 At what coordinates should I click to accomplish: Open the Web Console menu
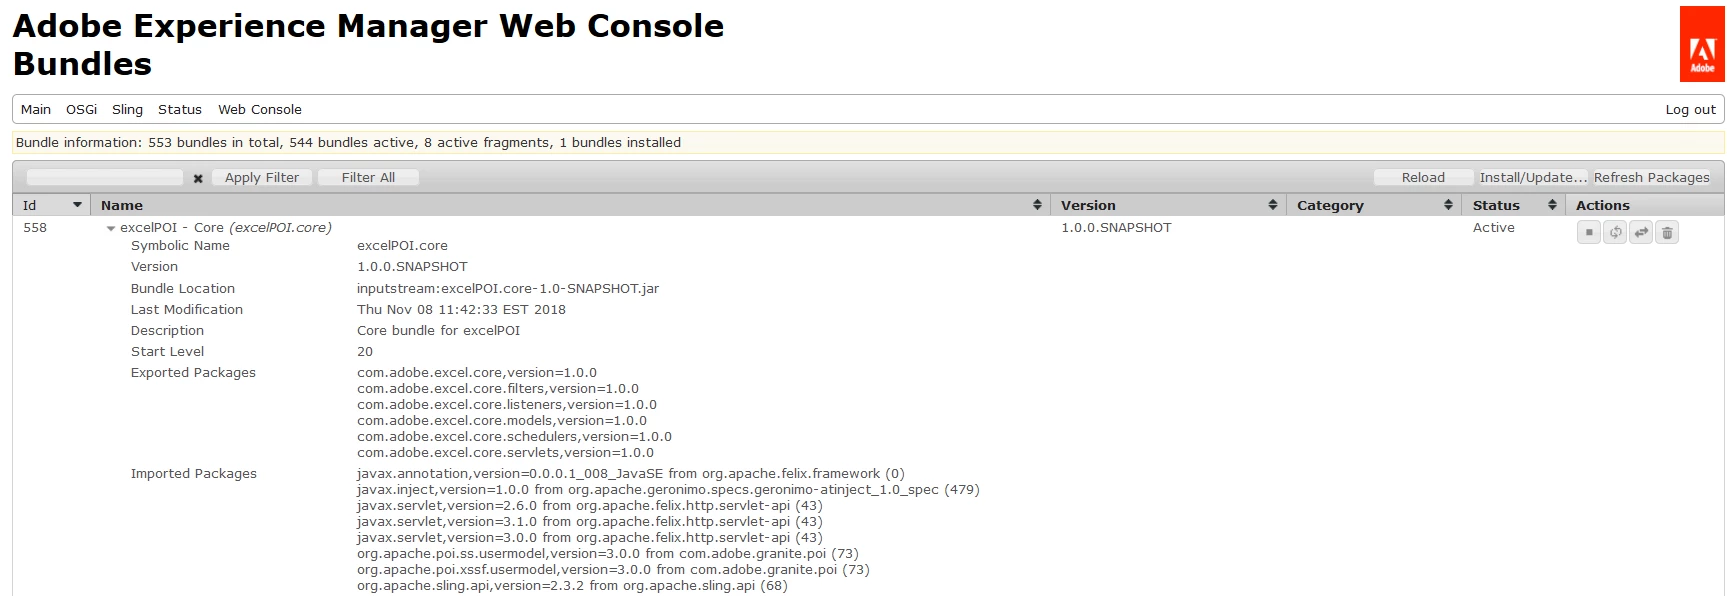pos(260,110)
